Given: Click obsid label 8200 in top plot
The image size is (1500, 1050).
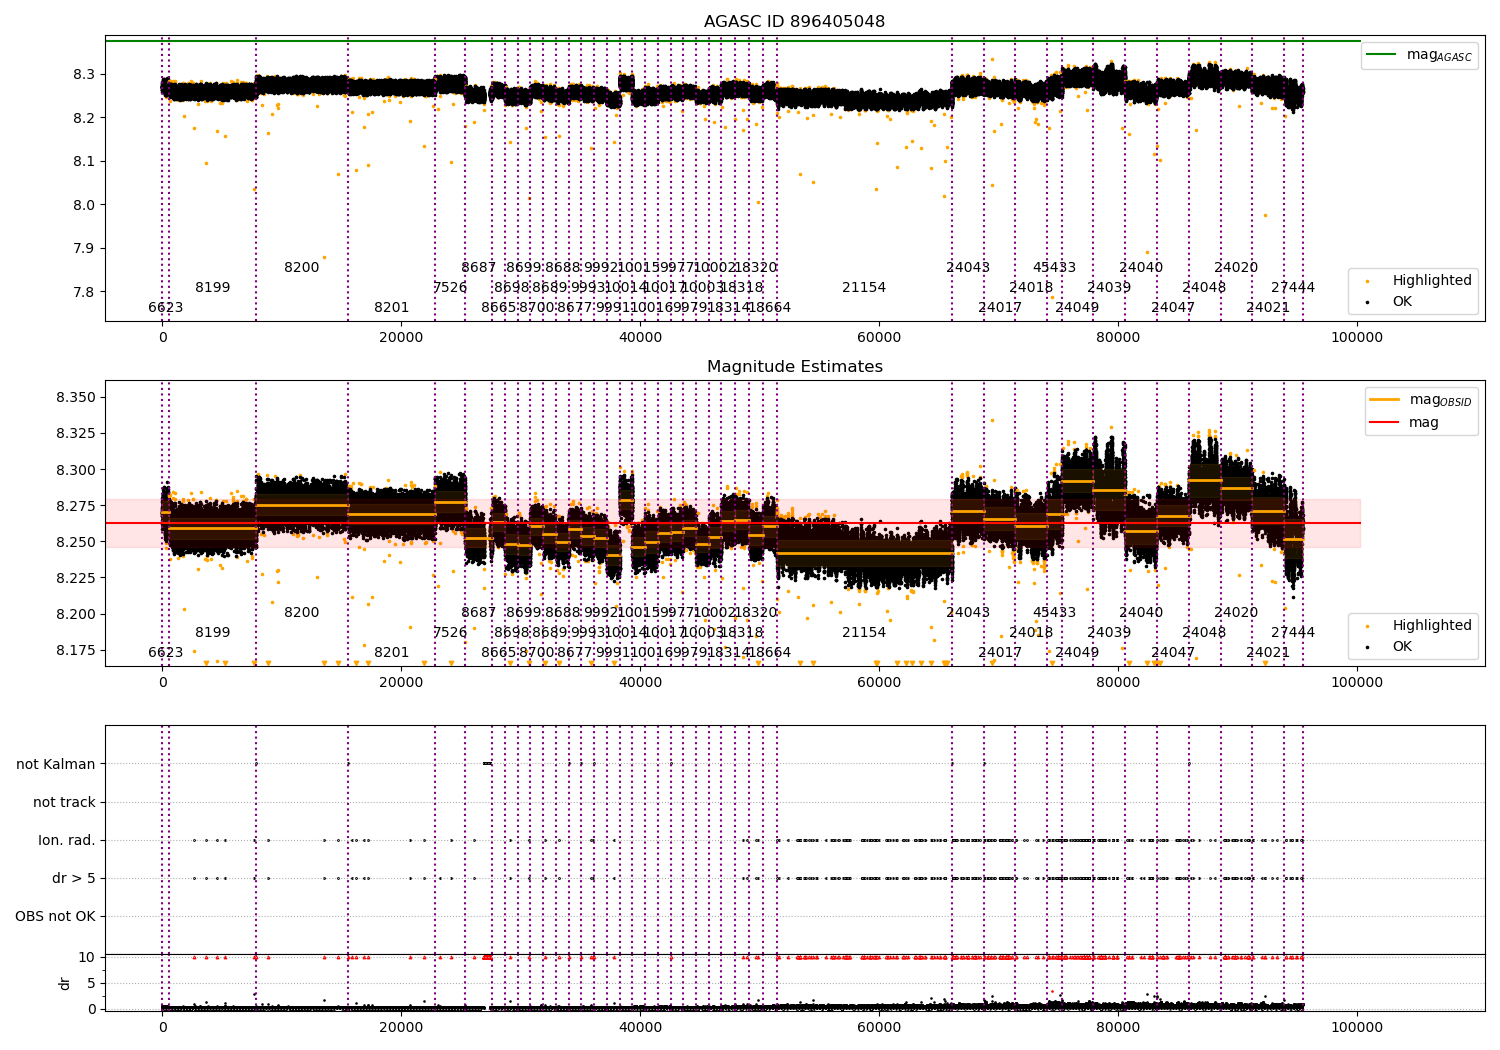Looking at the screenshot, I should coord(302,267).
